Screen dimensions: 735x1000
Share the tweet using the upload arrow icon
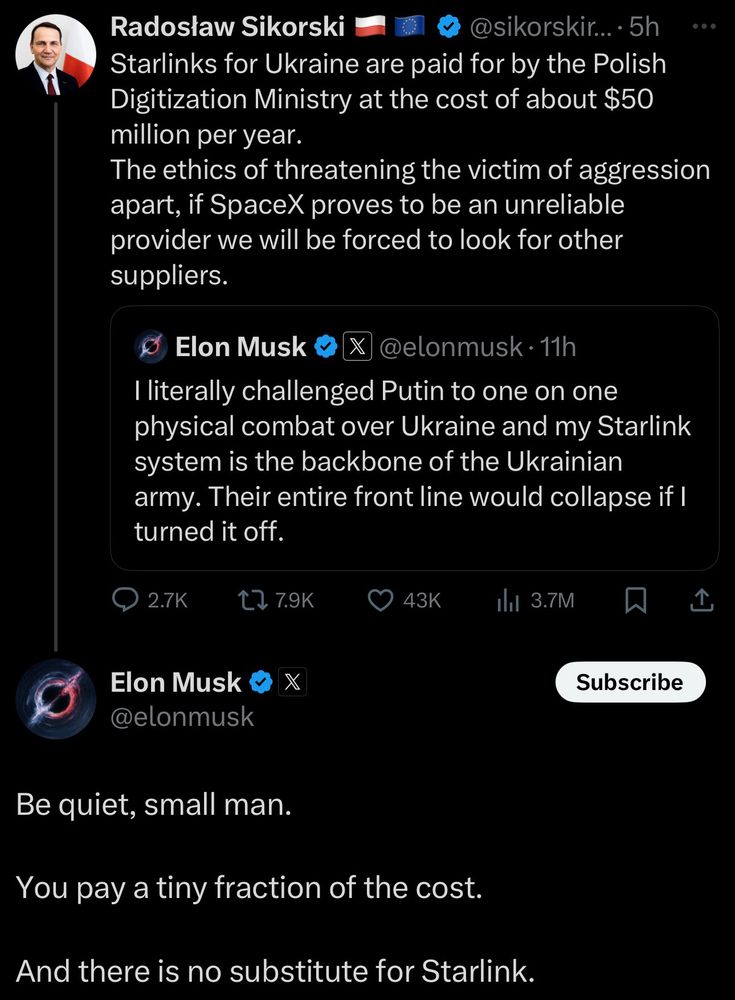[701, 600]
